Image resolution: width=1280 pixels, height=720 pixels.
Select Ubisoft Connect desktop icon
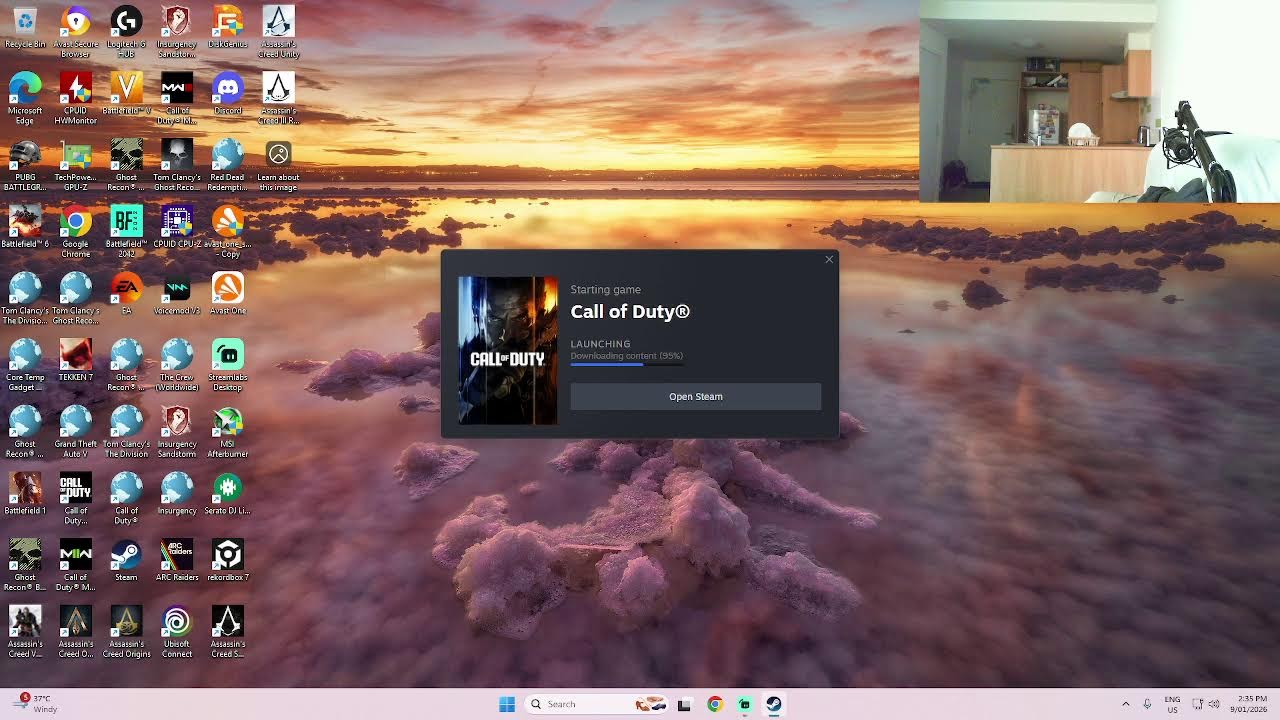177,632
